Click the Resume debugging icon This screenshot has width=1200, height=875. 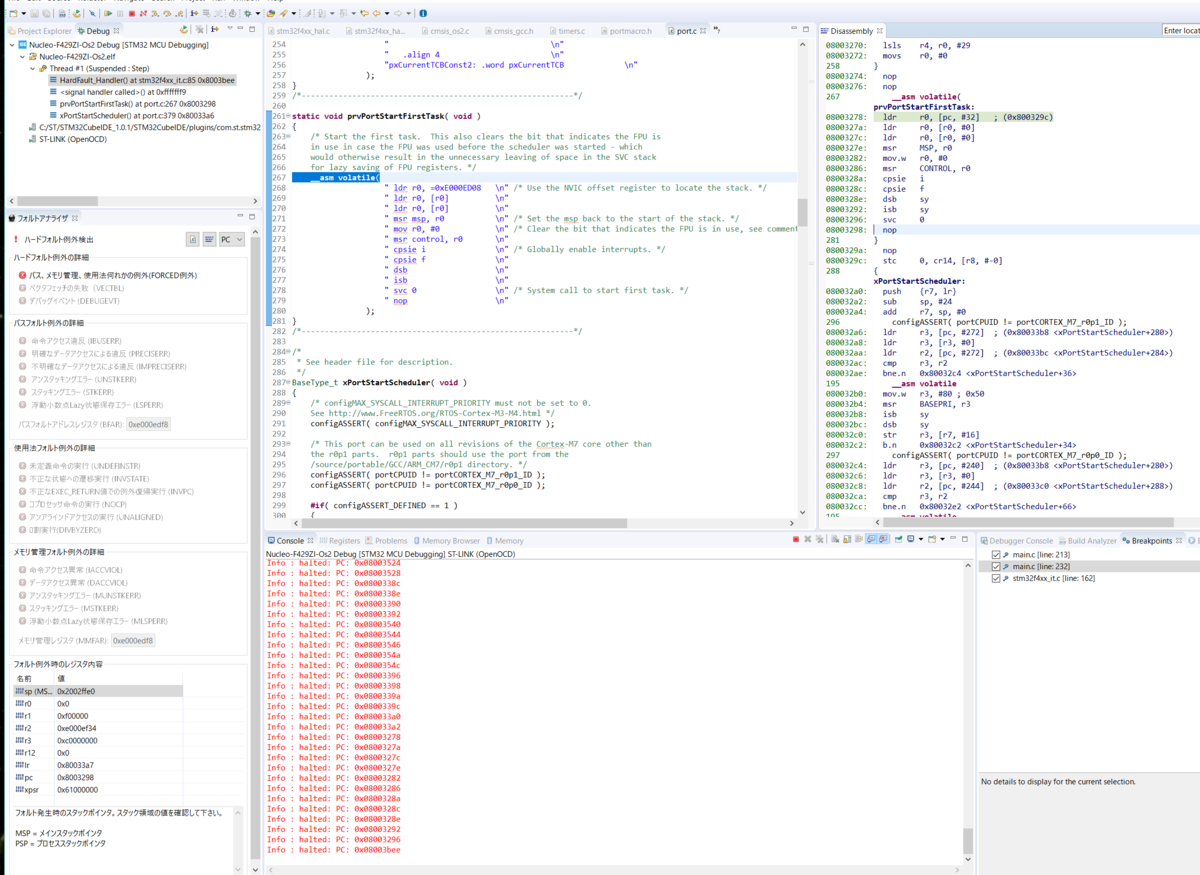tap(109, 13)
